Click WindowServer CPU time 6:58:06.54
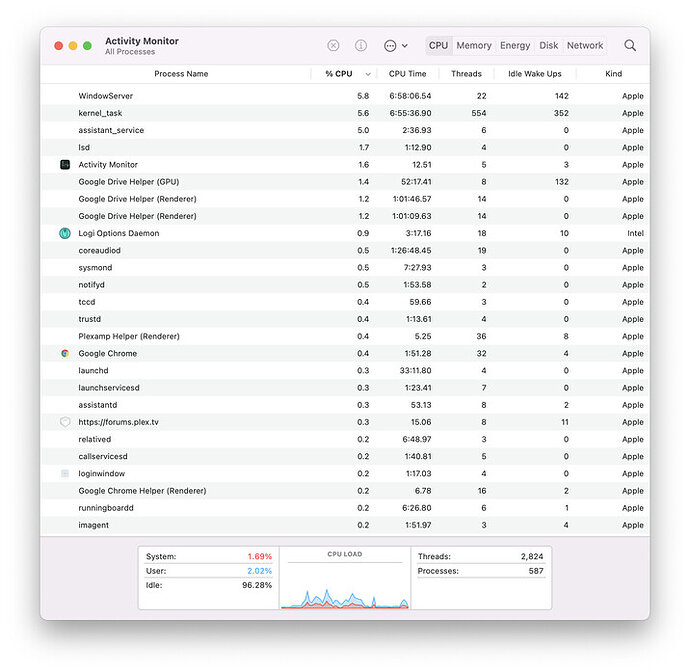690x672 pixels. coord(410,96)
